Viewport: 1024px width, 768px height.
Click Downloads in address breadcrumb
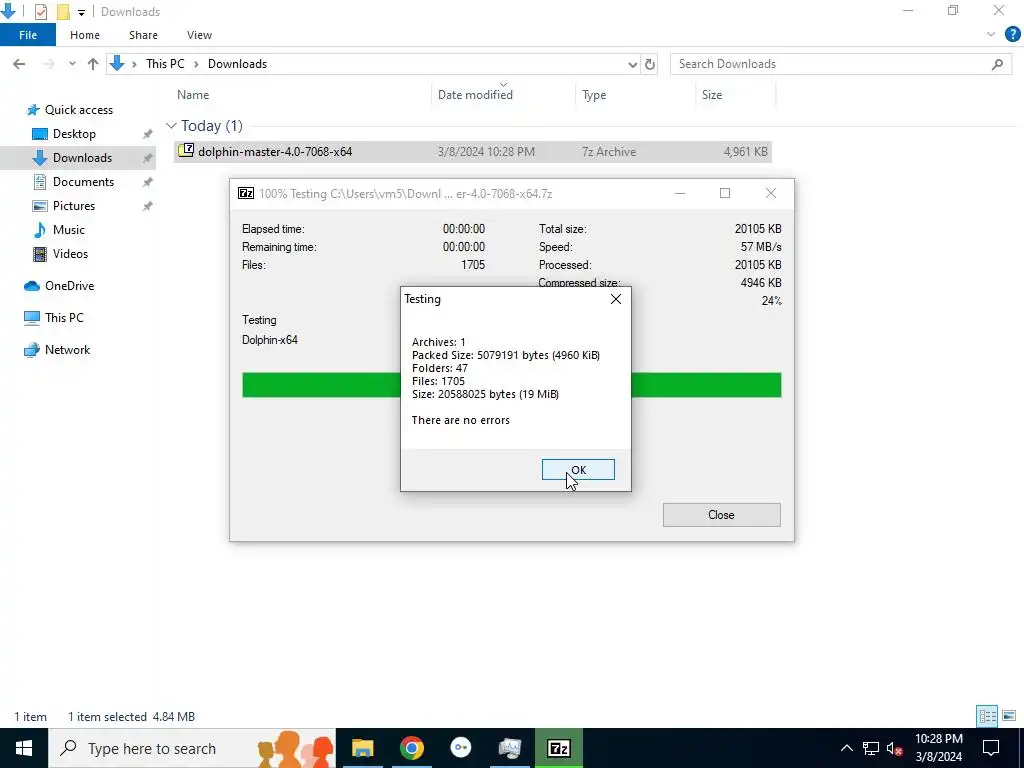tap(237, 64)
